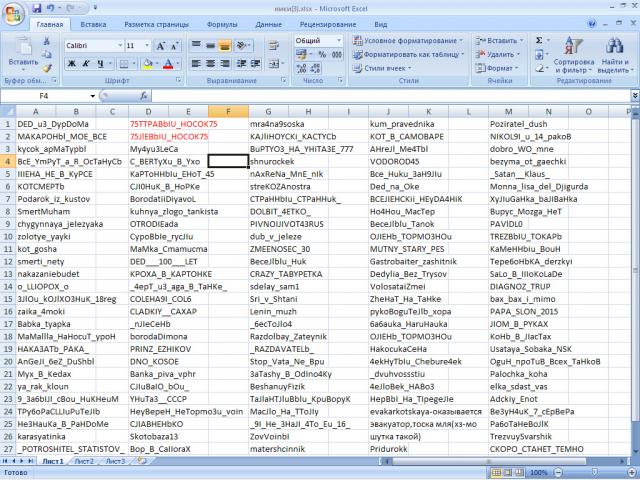
Task: Open Conditional Formatting (Условное форматирование) dropdown
Action: pos(410,40)
